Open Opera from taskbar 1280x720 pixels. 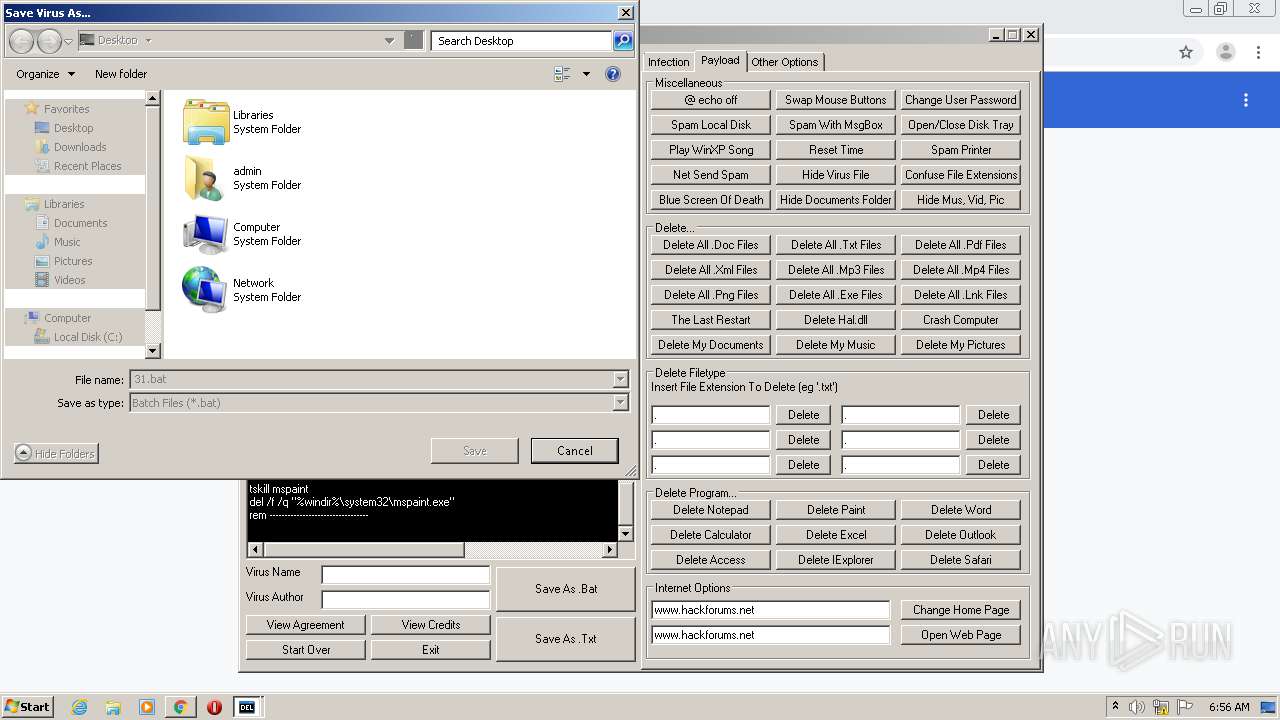pyautogui.click(x=214, y=707)
